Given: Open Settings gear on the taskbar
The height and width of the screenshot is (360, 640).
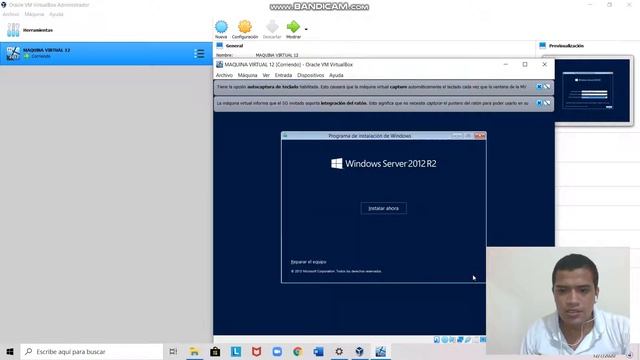Looking at the screenshot, I should pos(339,351).
